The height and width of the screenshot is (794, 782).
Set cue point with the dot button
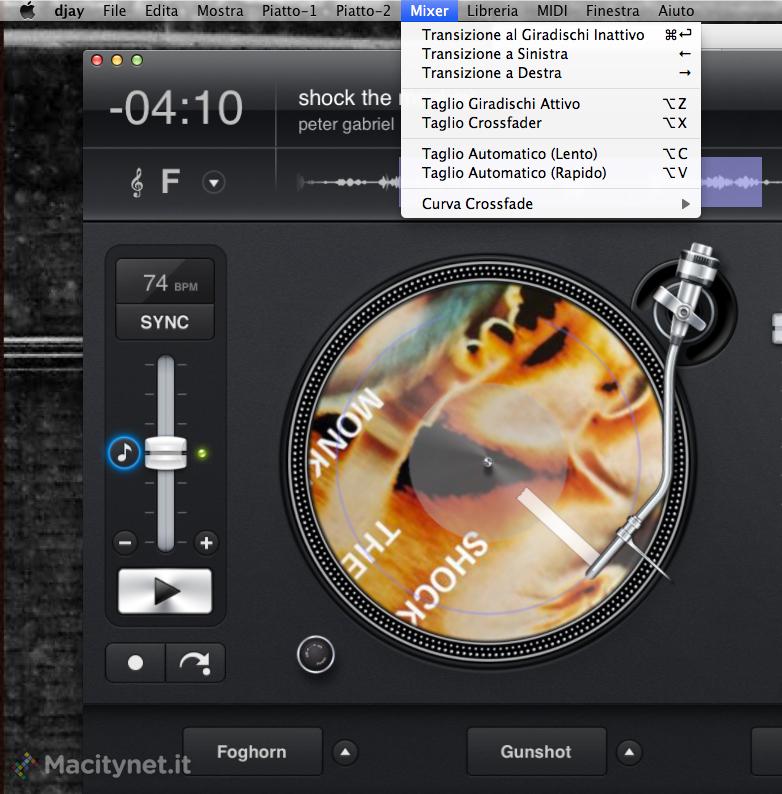pyautogui.click(x=136, y=663)
